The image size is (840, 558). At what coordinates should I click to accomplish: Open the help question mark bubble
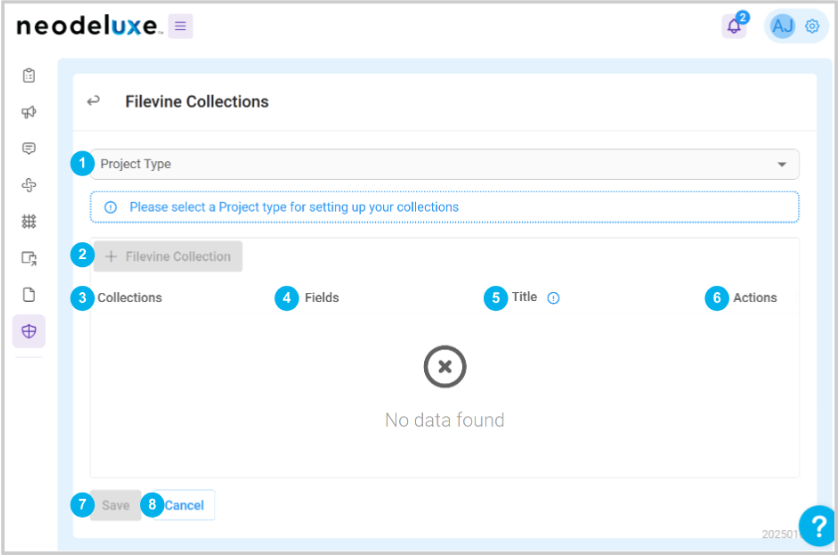tap(818, 525)
